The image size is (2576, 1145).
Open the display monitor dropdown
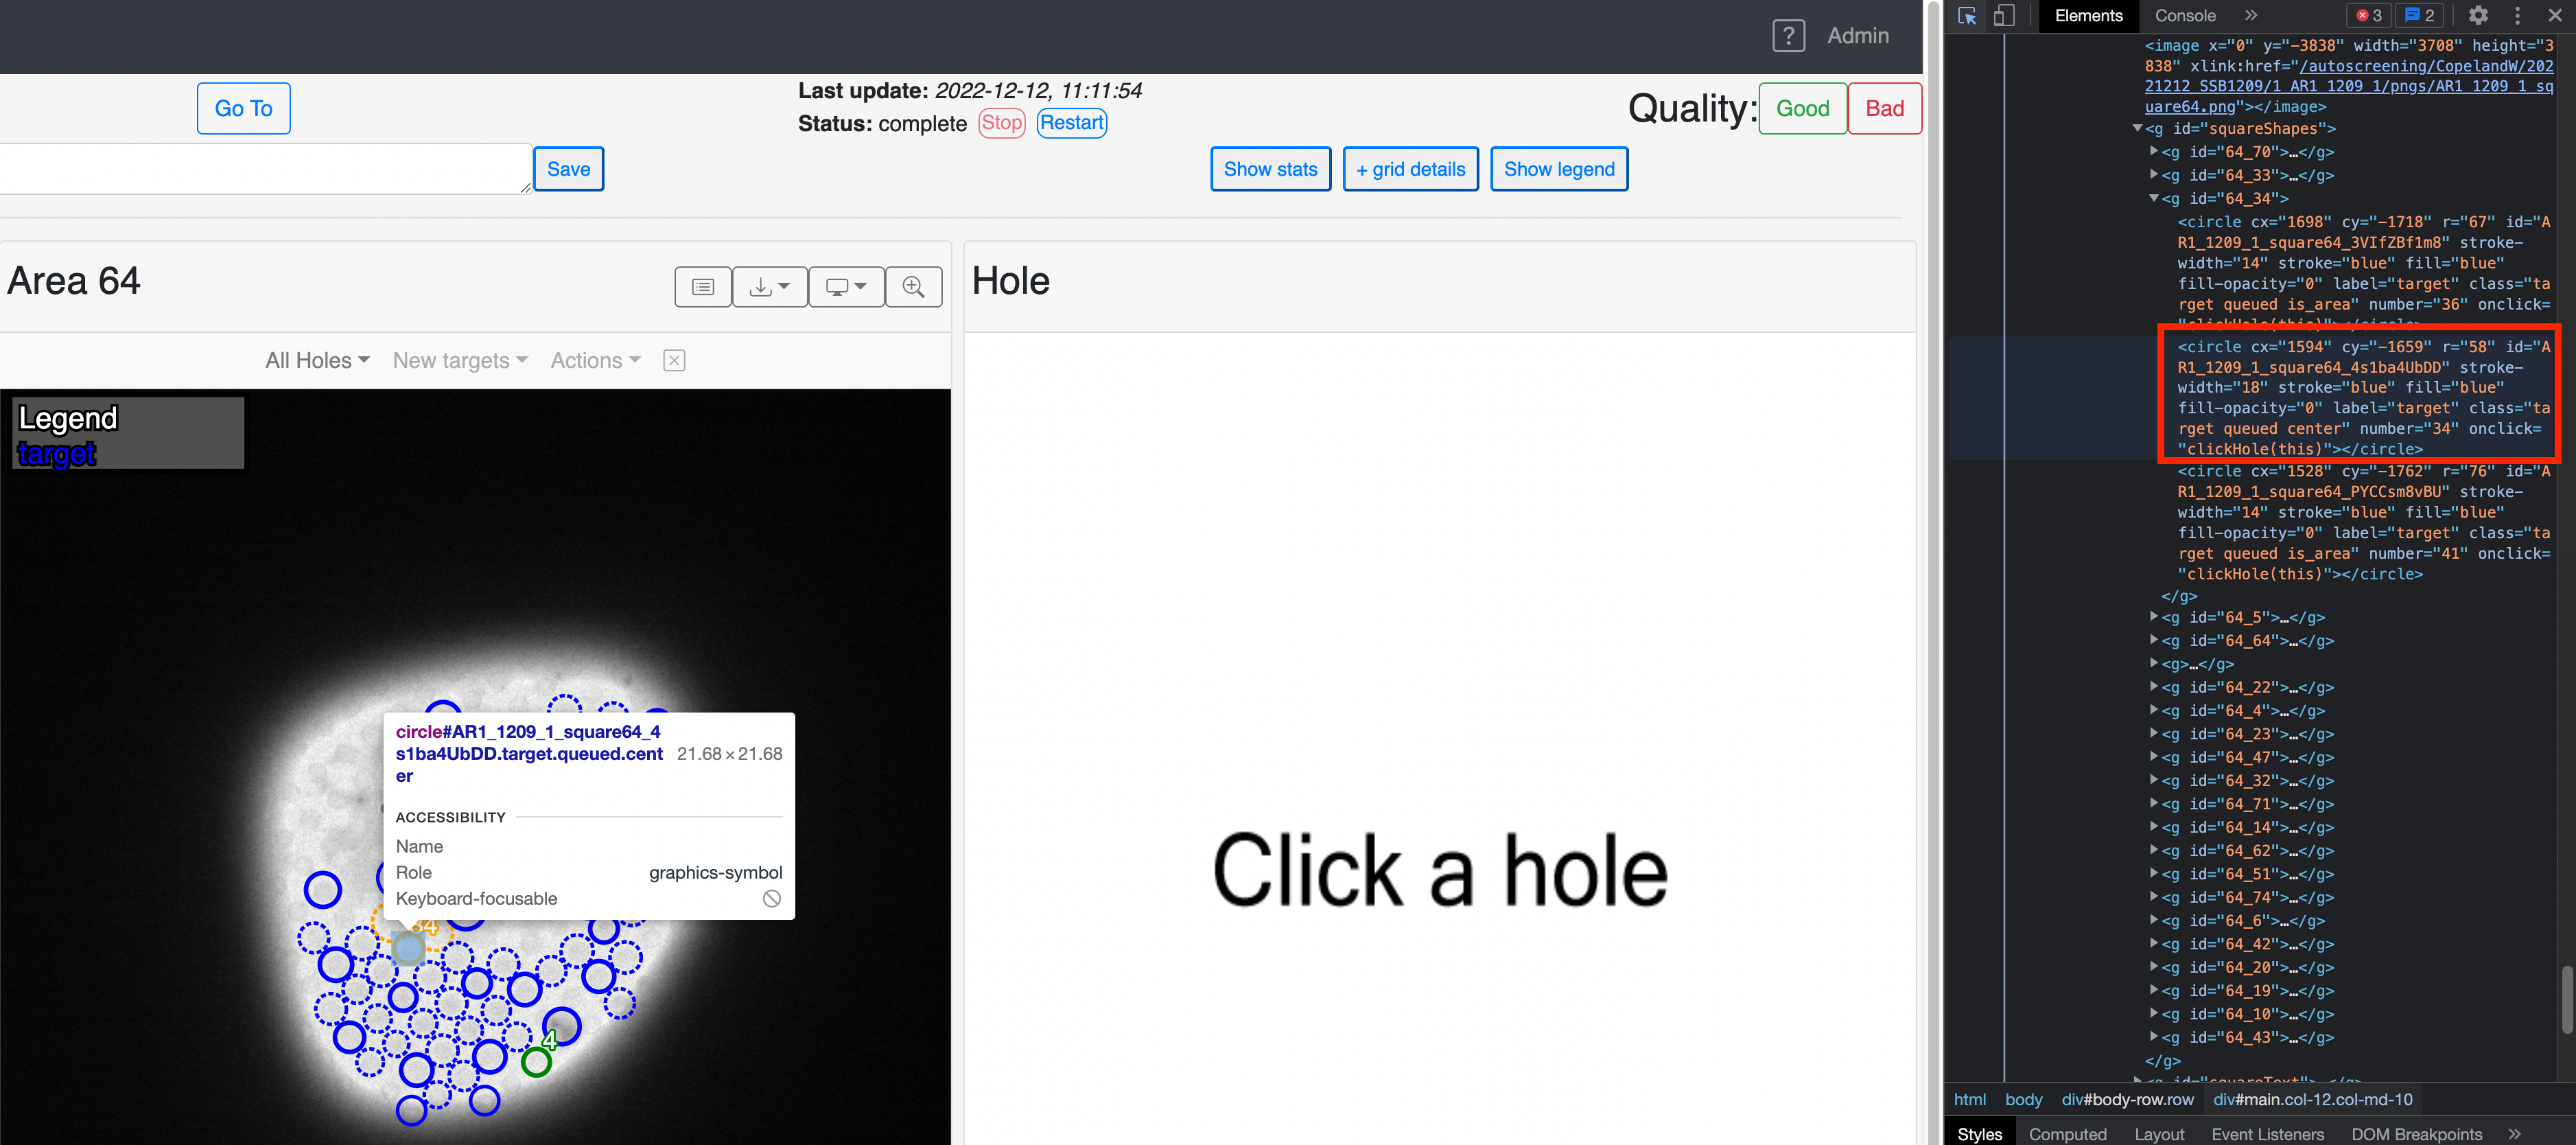846,287
